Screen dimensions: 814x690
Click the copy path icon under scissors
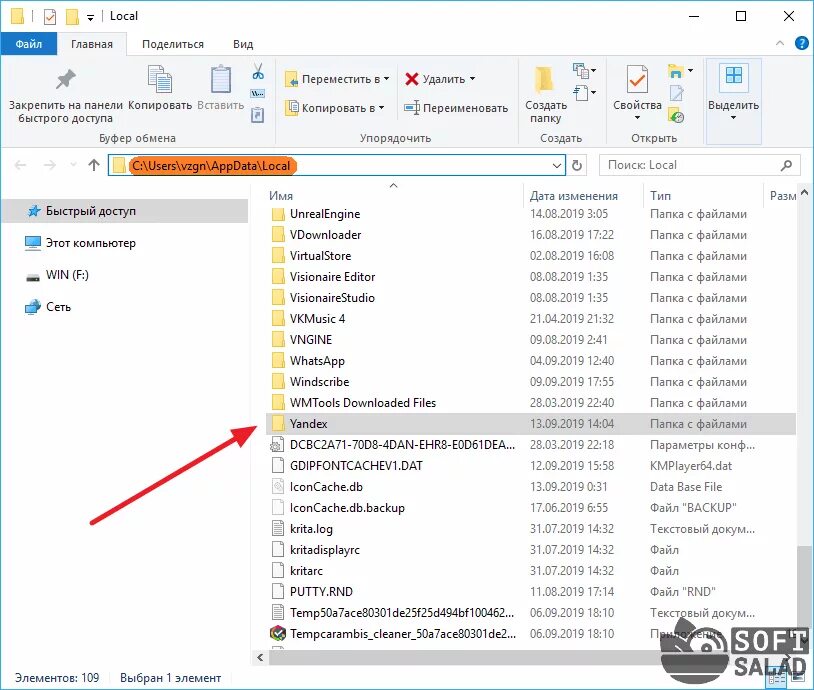257,93
